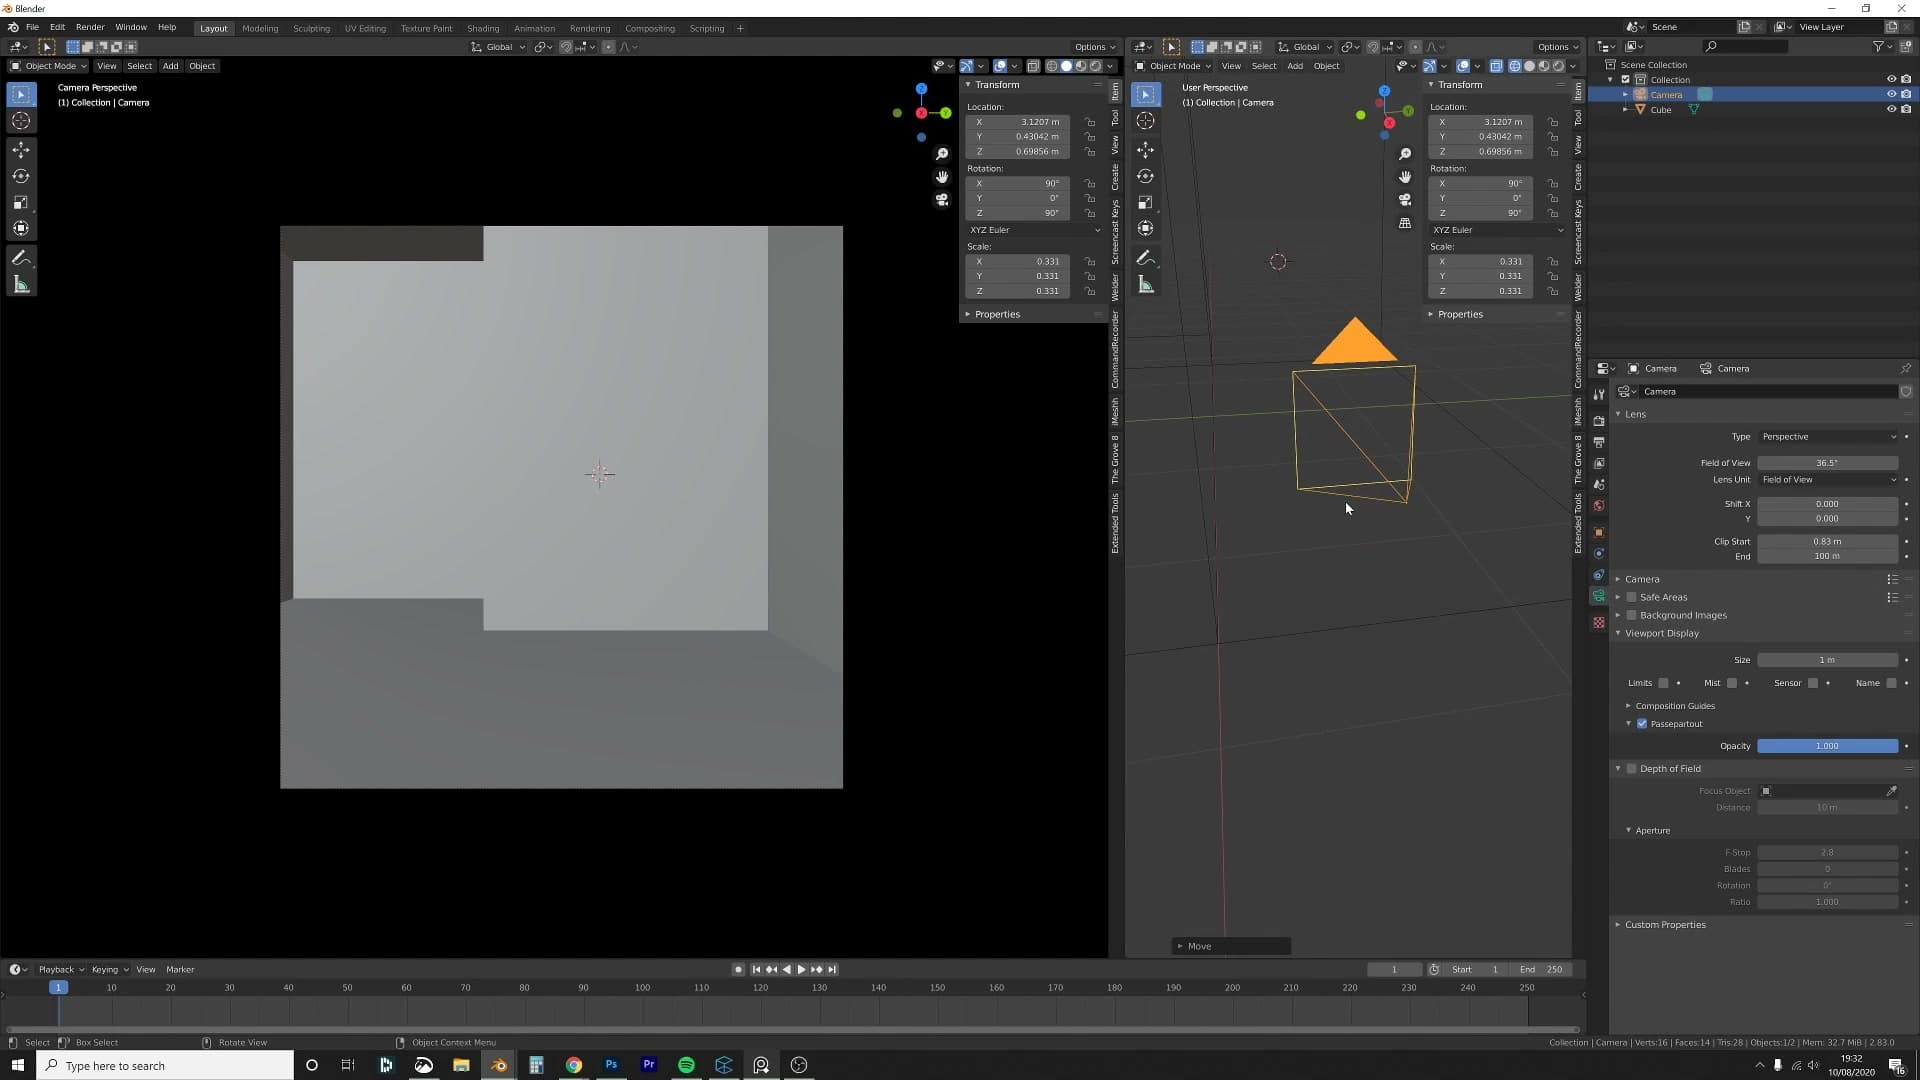This screenshot has height=1080, width=1920.
Task: Switch to Animation workspace tab
Action: click(x=534, y=28)
